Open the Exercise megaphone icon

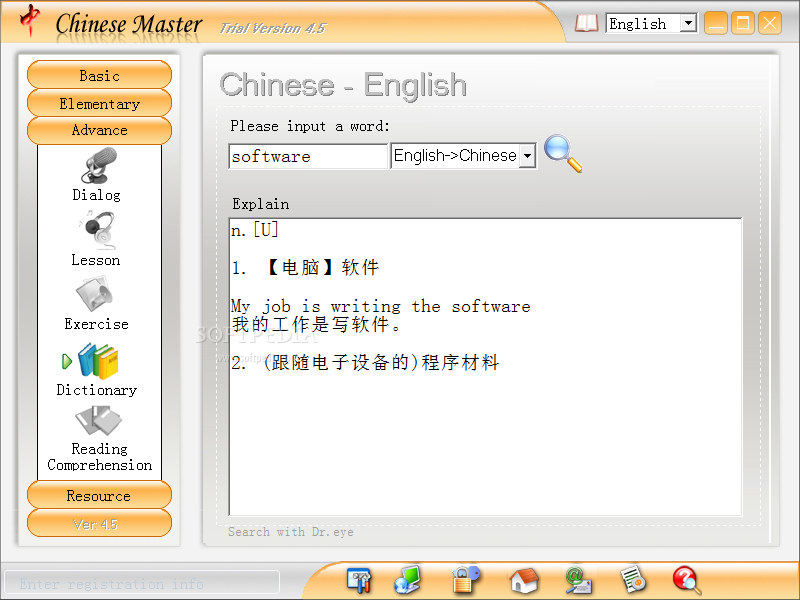(95, 294)
